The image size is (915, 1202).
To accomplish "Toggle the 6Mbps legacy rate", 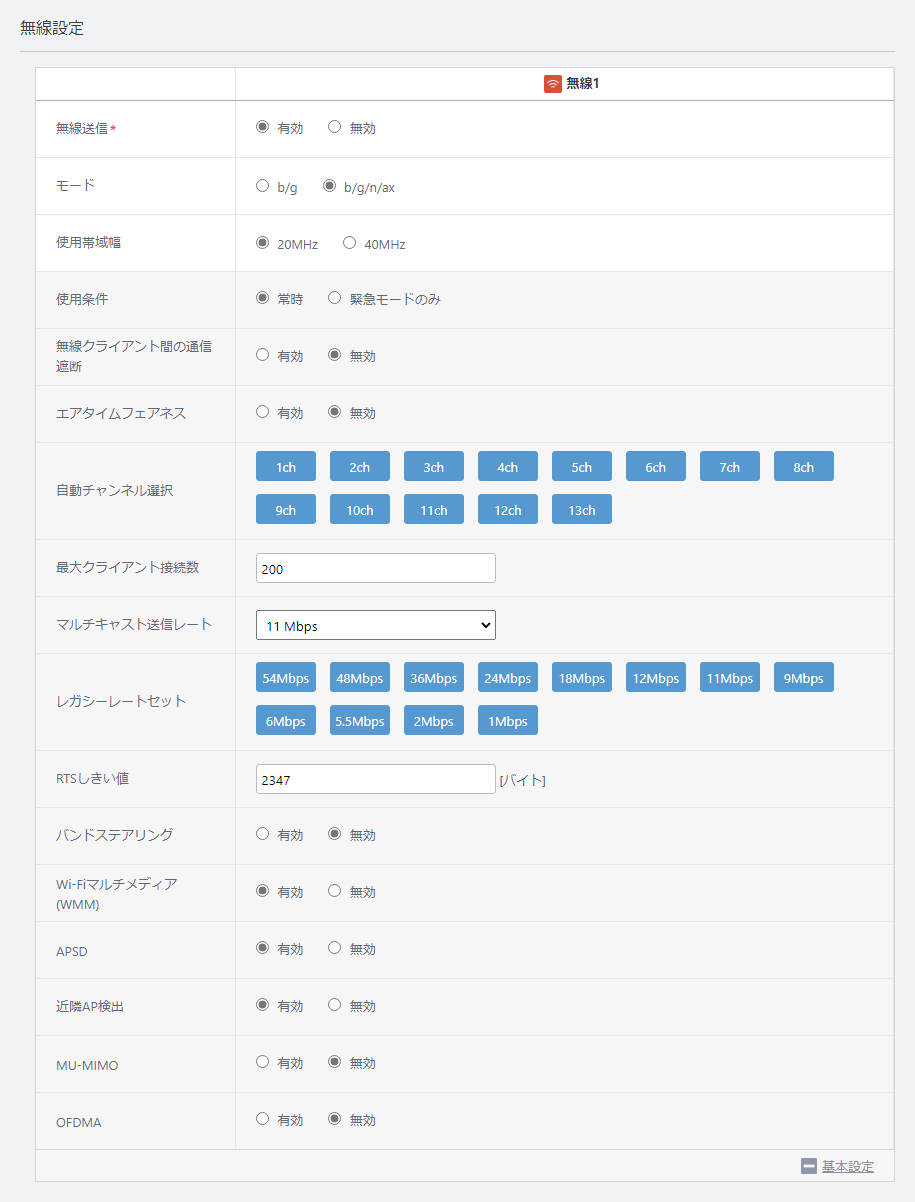I will (286, 720).
